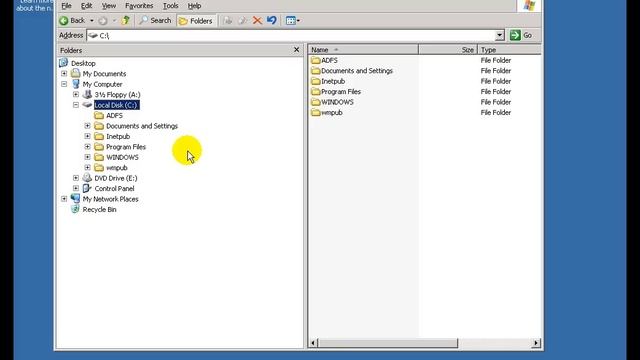Open the View menu

[x=109, y=6]
